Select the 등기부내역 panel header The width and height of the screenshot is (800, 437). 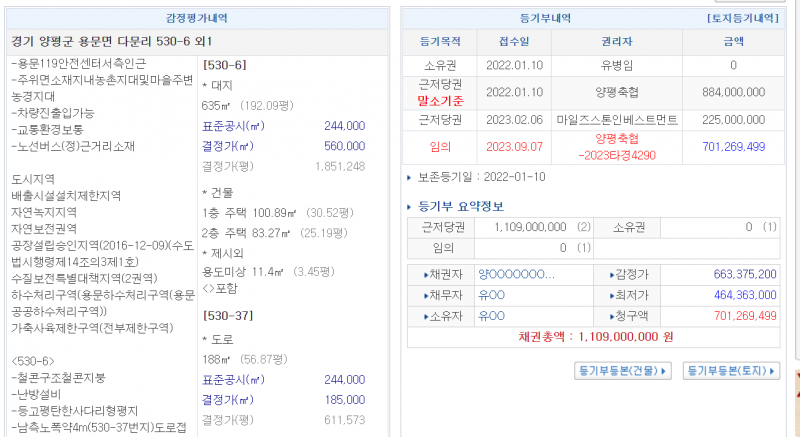pyautogui.click(x=546, y=18)
